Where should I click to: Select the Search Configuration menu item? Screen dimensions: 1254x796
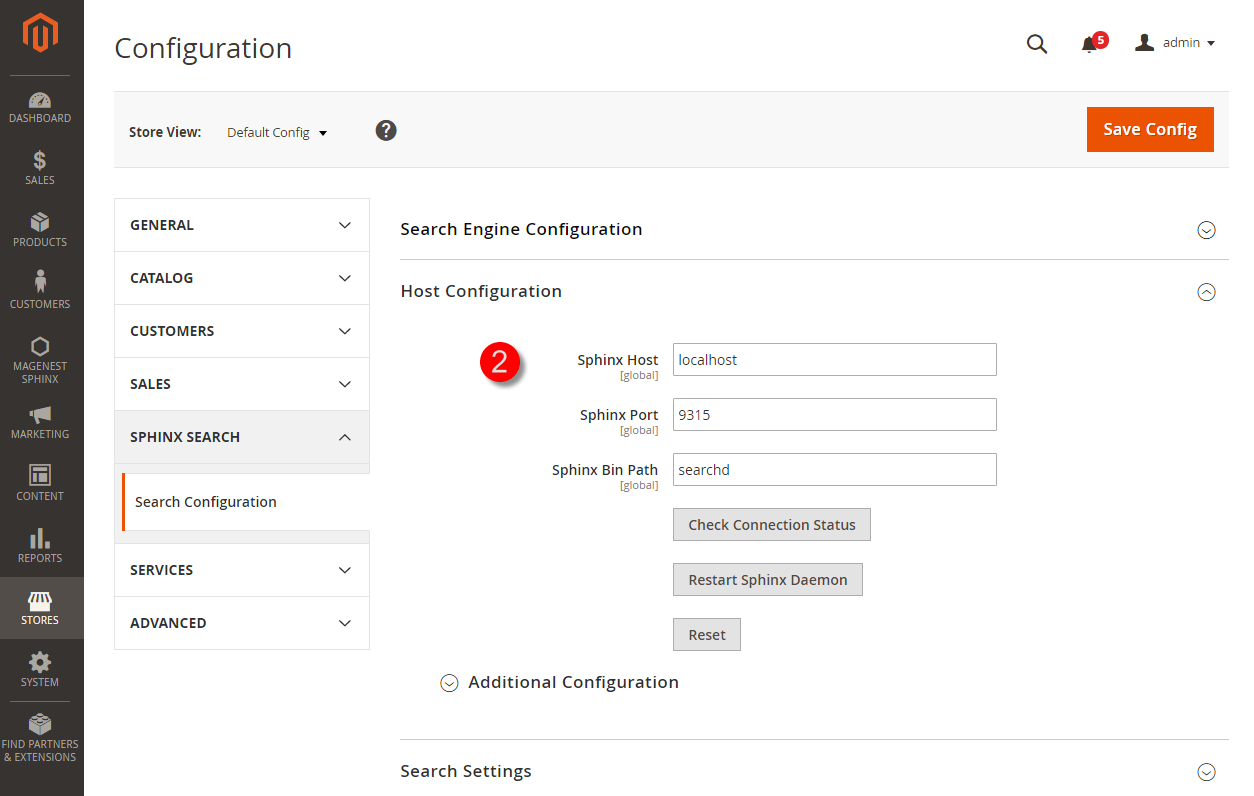205,501
